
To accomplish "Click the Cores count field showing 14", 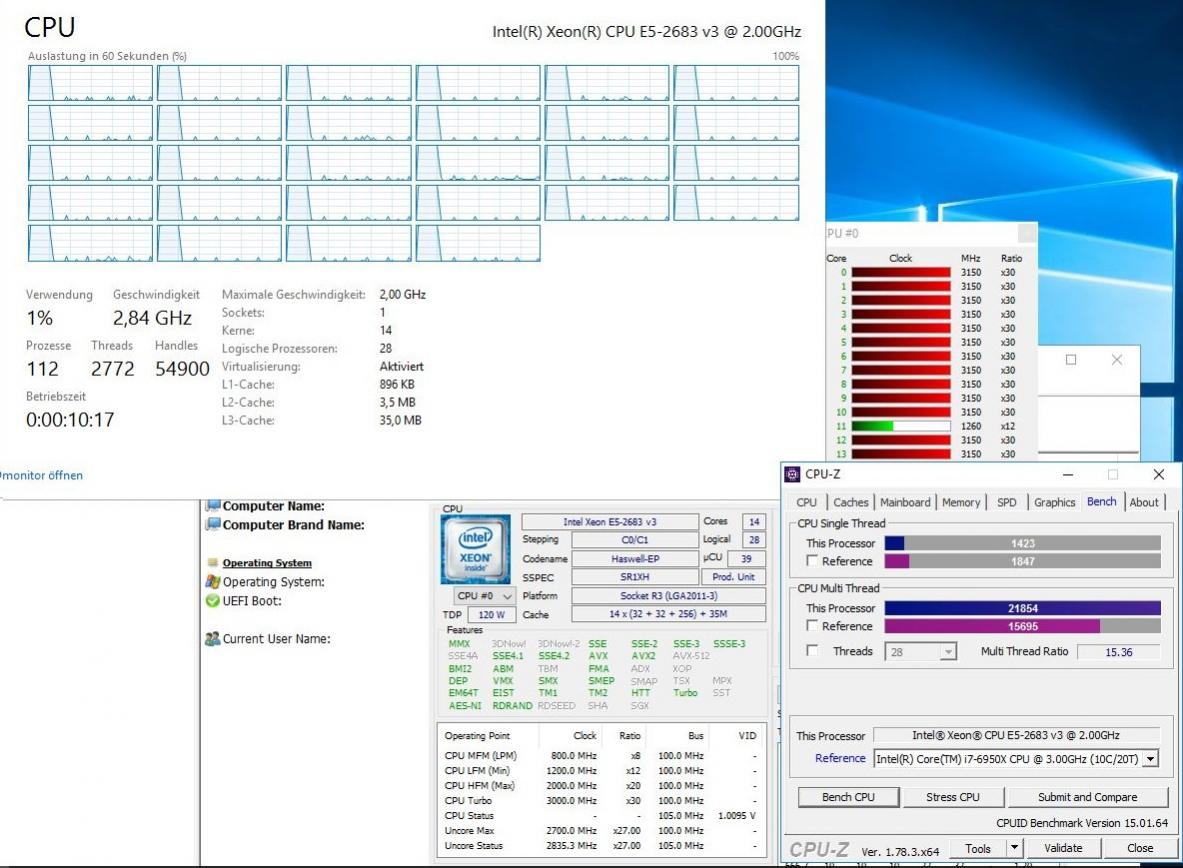I will (754, 522).
